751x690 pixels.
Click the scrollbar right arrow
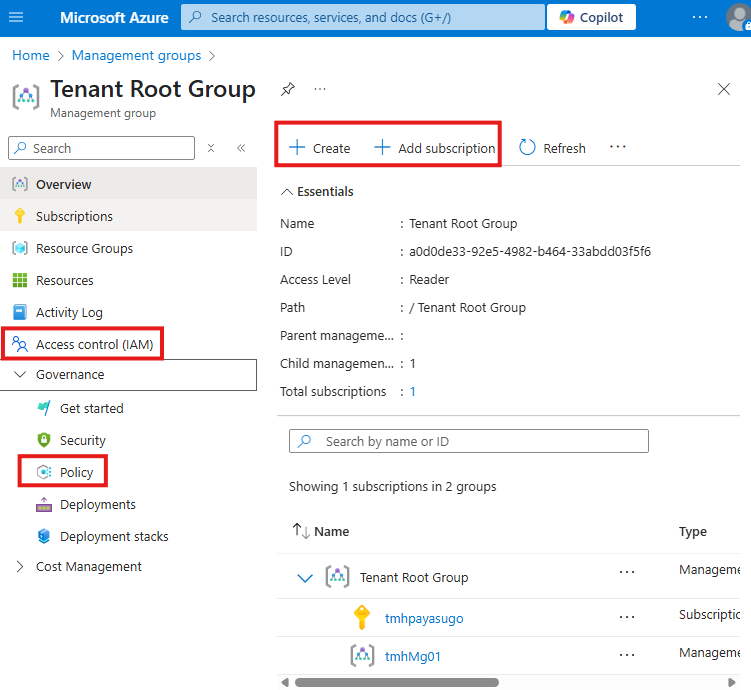coord(731,682)
